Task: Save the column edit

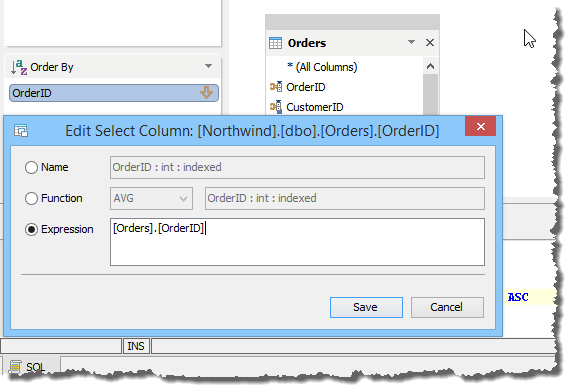Action: tap(366, 307)
